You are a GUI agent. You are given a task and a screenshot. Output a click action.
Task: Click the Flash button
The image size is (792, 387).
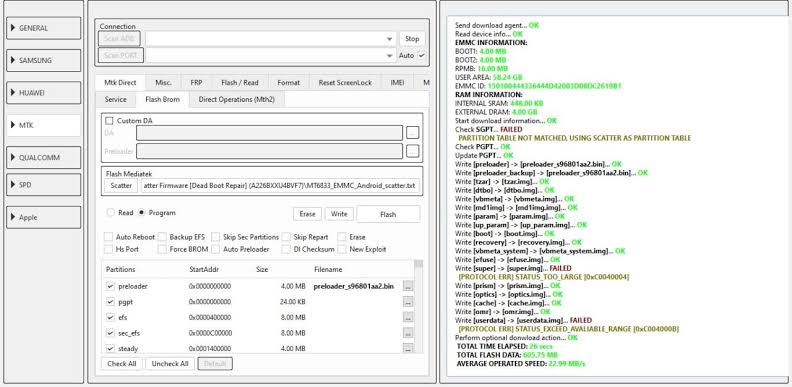[388, 214]
